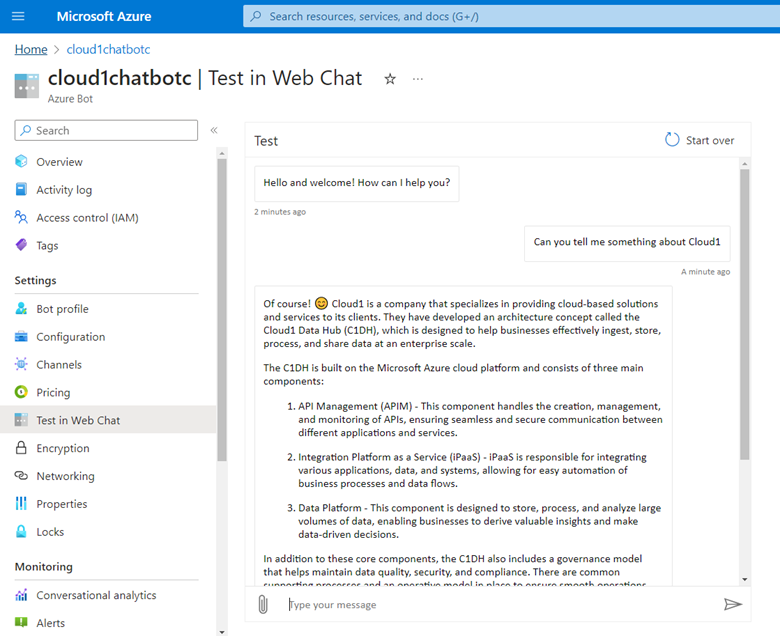Viewport: 780px width, 636px height.
Task: Click the Type your message field
Action: click(x=502, y=605)
